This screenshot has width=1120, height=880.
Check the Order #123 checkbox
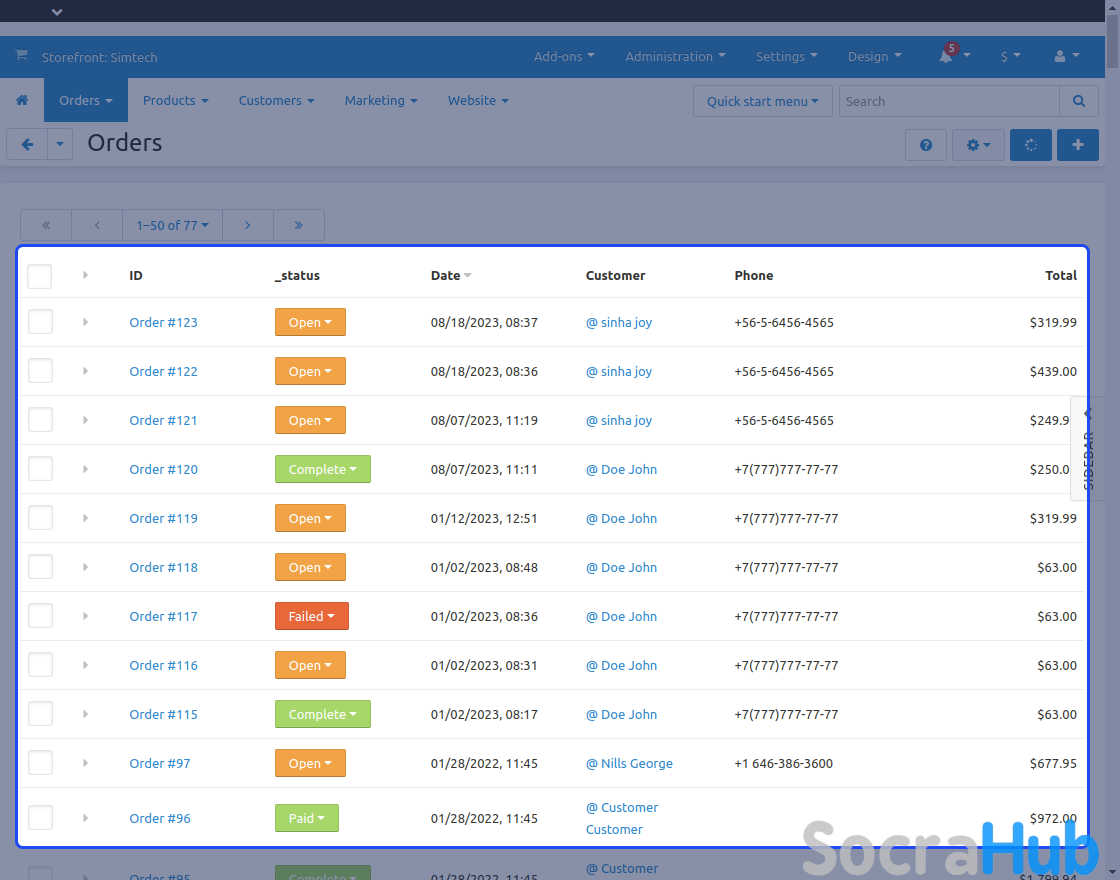click(x=40, y=322)
